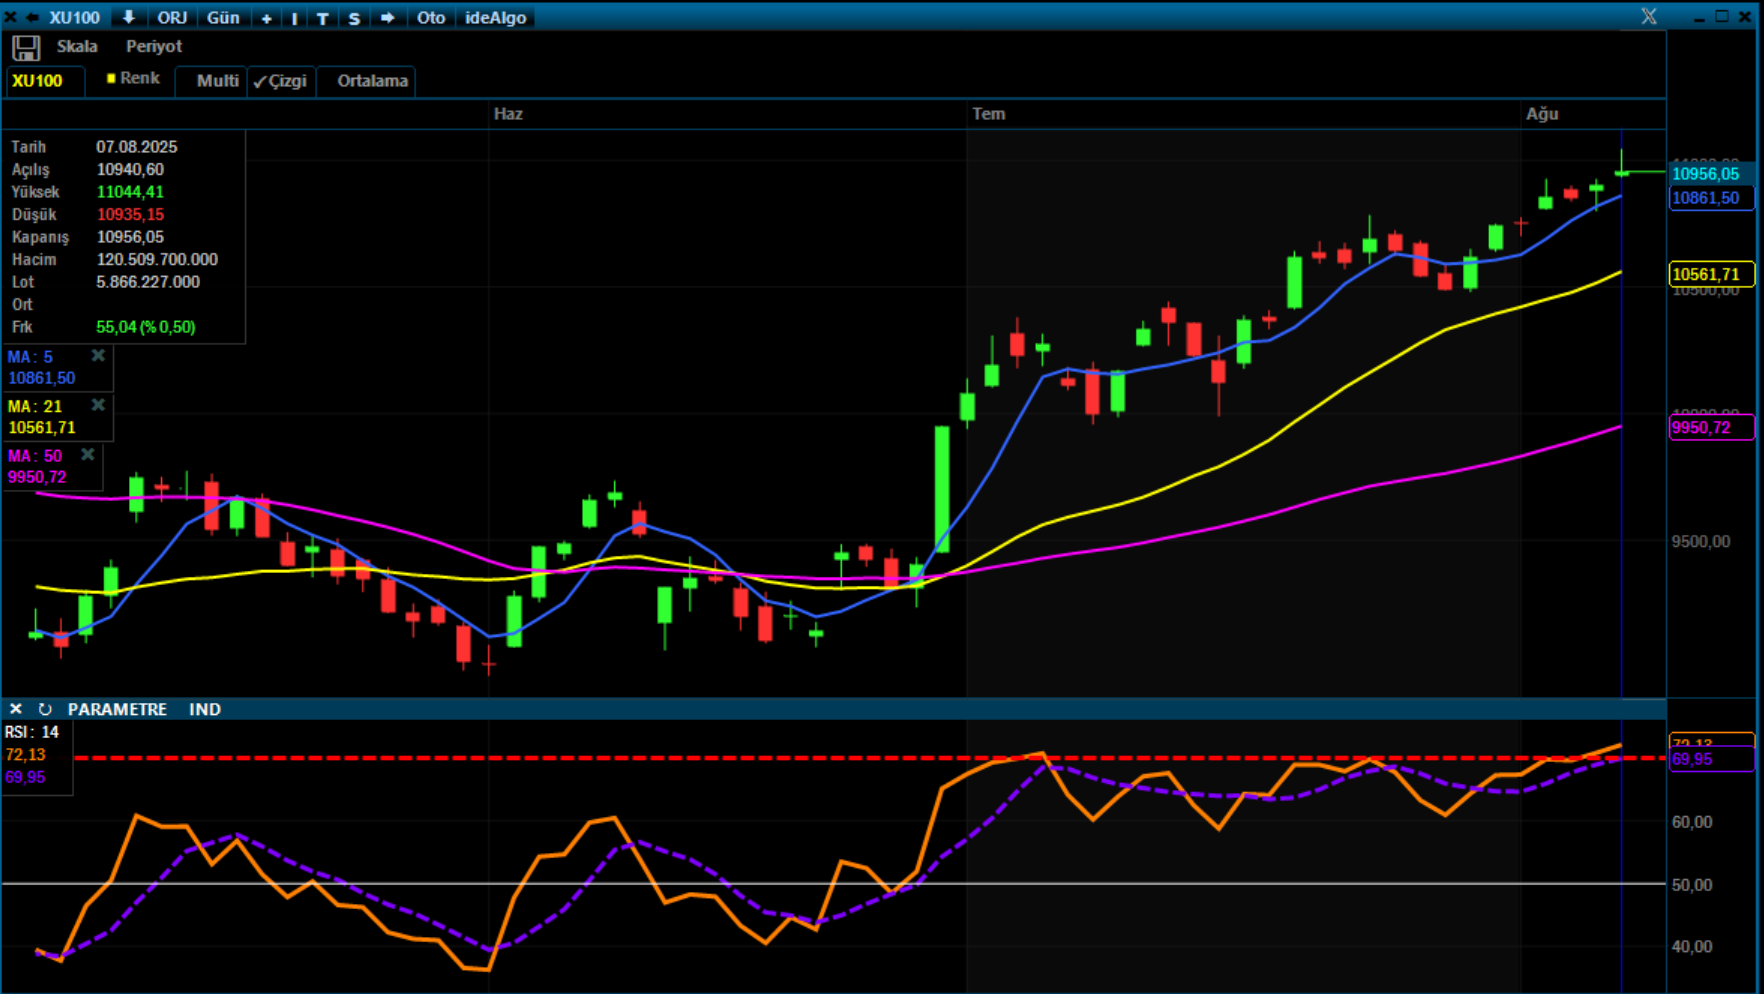Screen dimensions: 1764x994
Task: Open the Gün period selector
Action: click(x=223, y=18)
